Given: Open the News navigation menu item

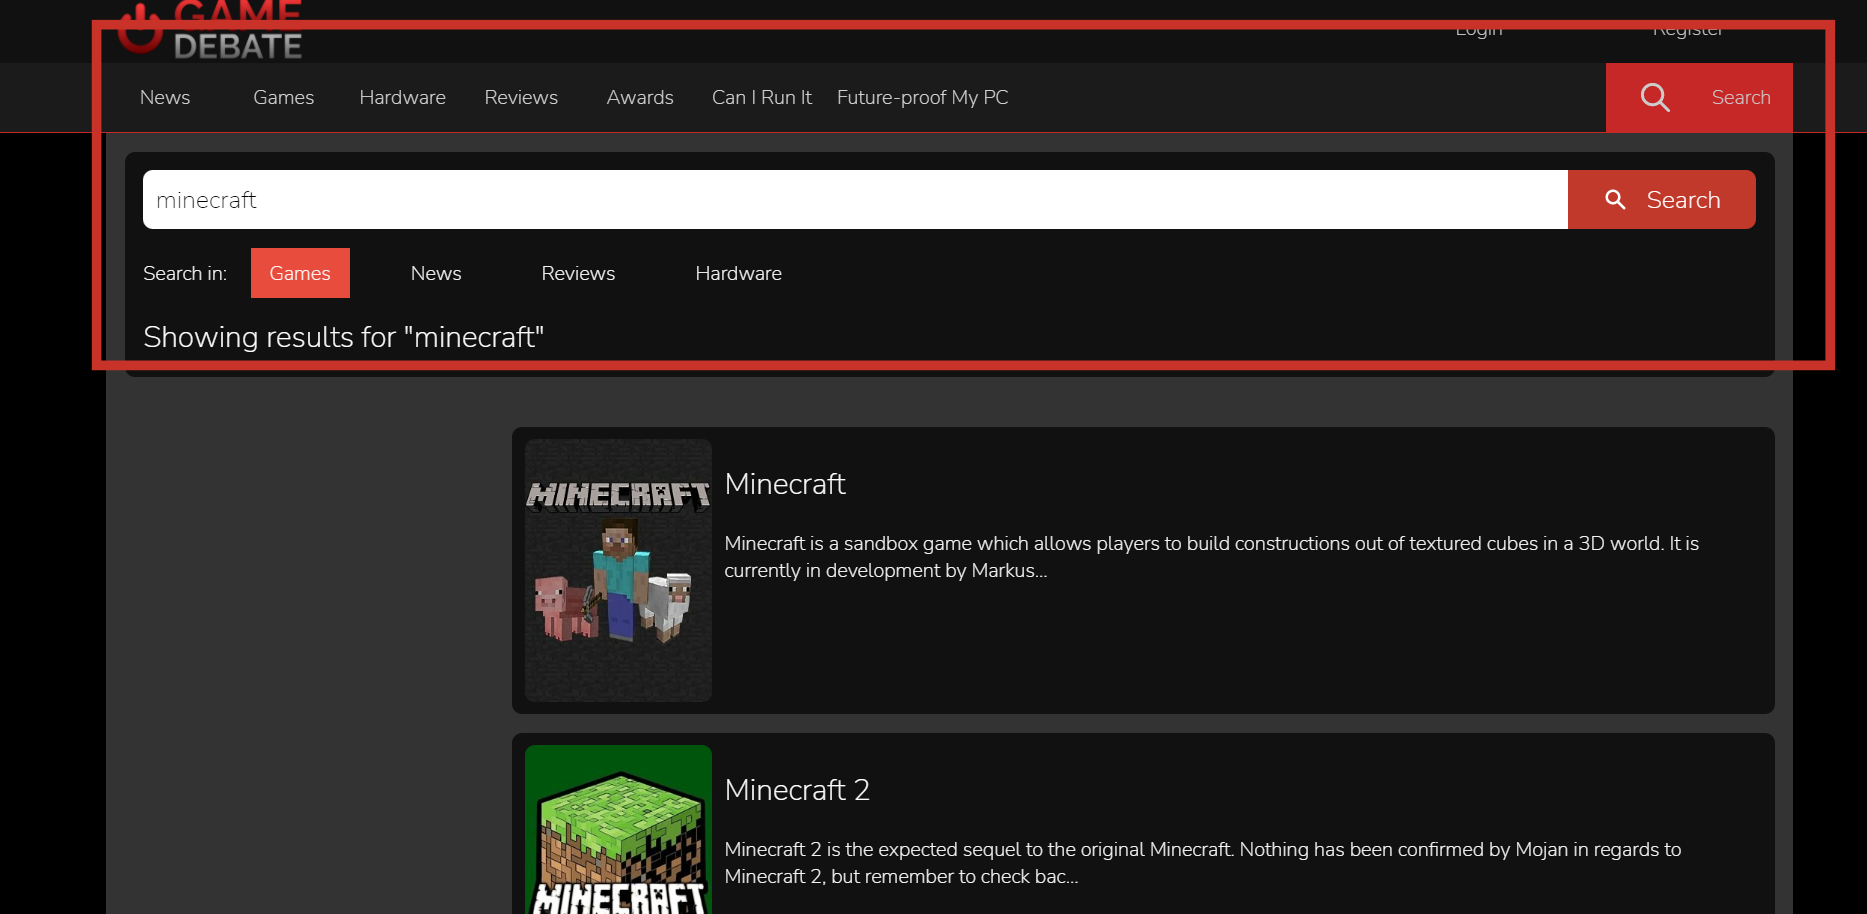Looking at the screenshot, I should click(x=165, y=97).
